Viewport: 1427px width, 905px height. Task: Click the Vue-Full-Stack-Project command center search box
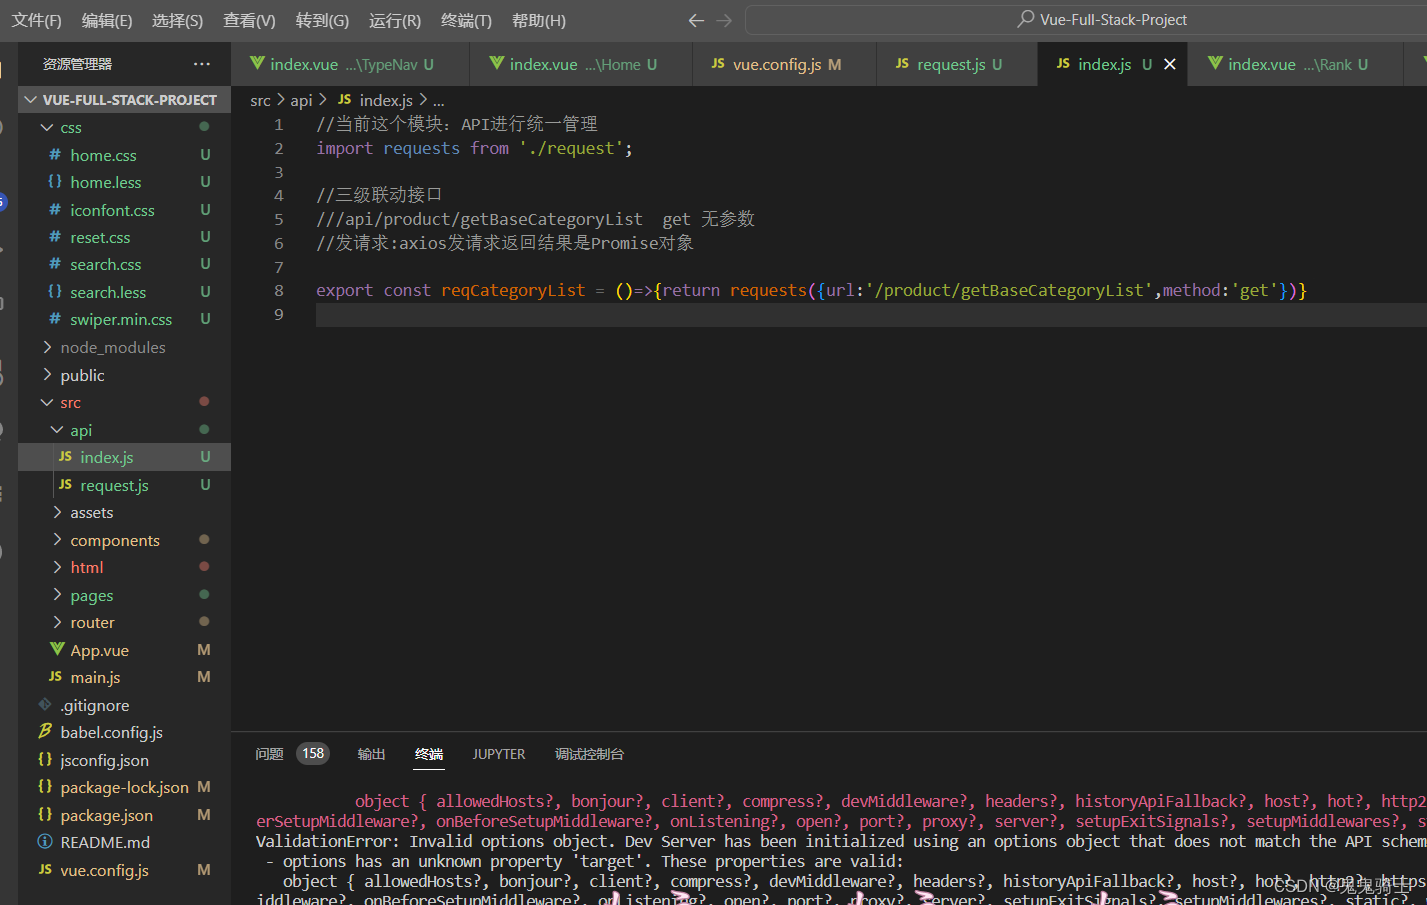point(1086,20)
